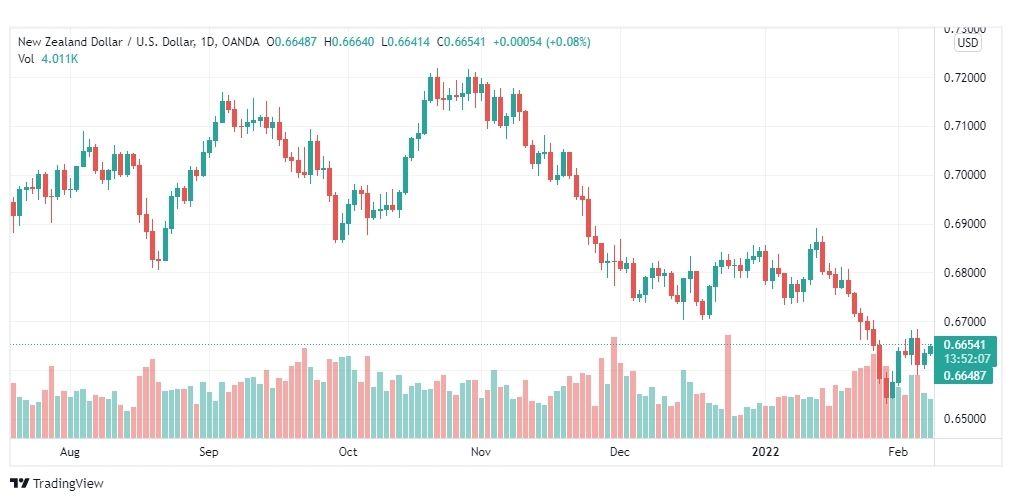Click the Nov label on time axis
This screenshot has height=501, width=1012.
point(481,452)
